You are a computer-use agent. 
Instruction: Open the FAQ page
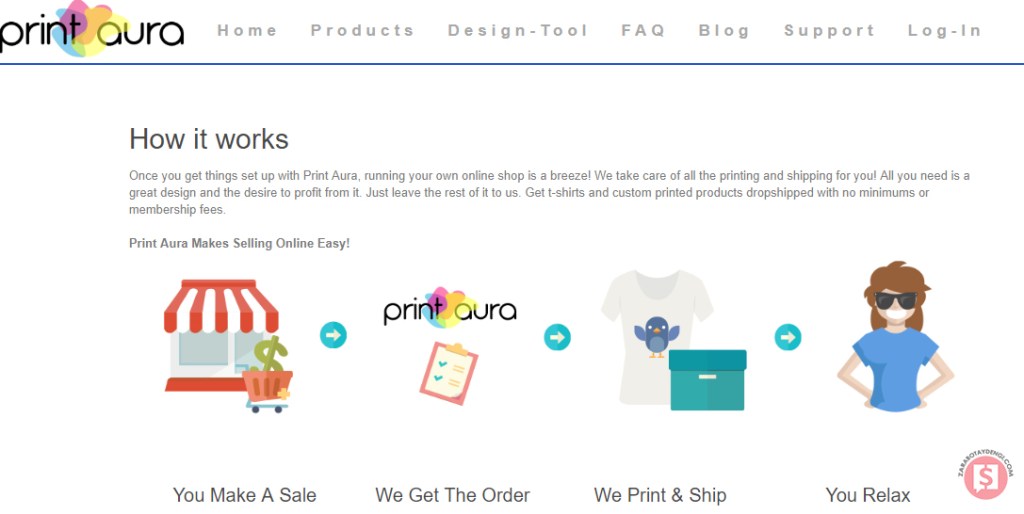[x=643, y=31]
